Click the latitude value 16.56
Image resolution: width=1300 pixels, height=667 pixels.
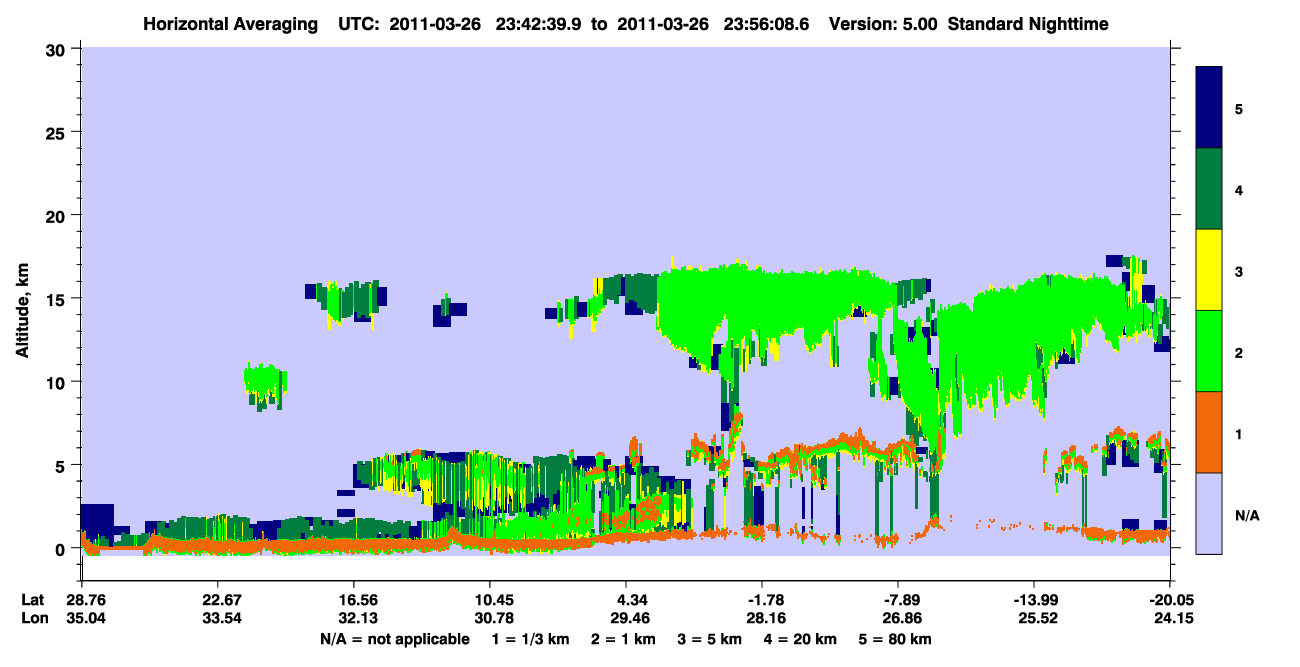[353, 600]
